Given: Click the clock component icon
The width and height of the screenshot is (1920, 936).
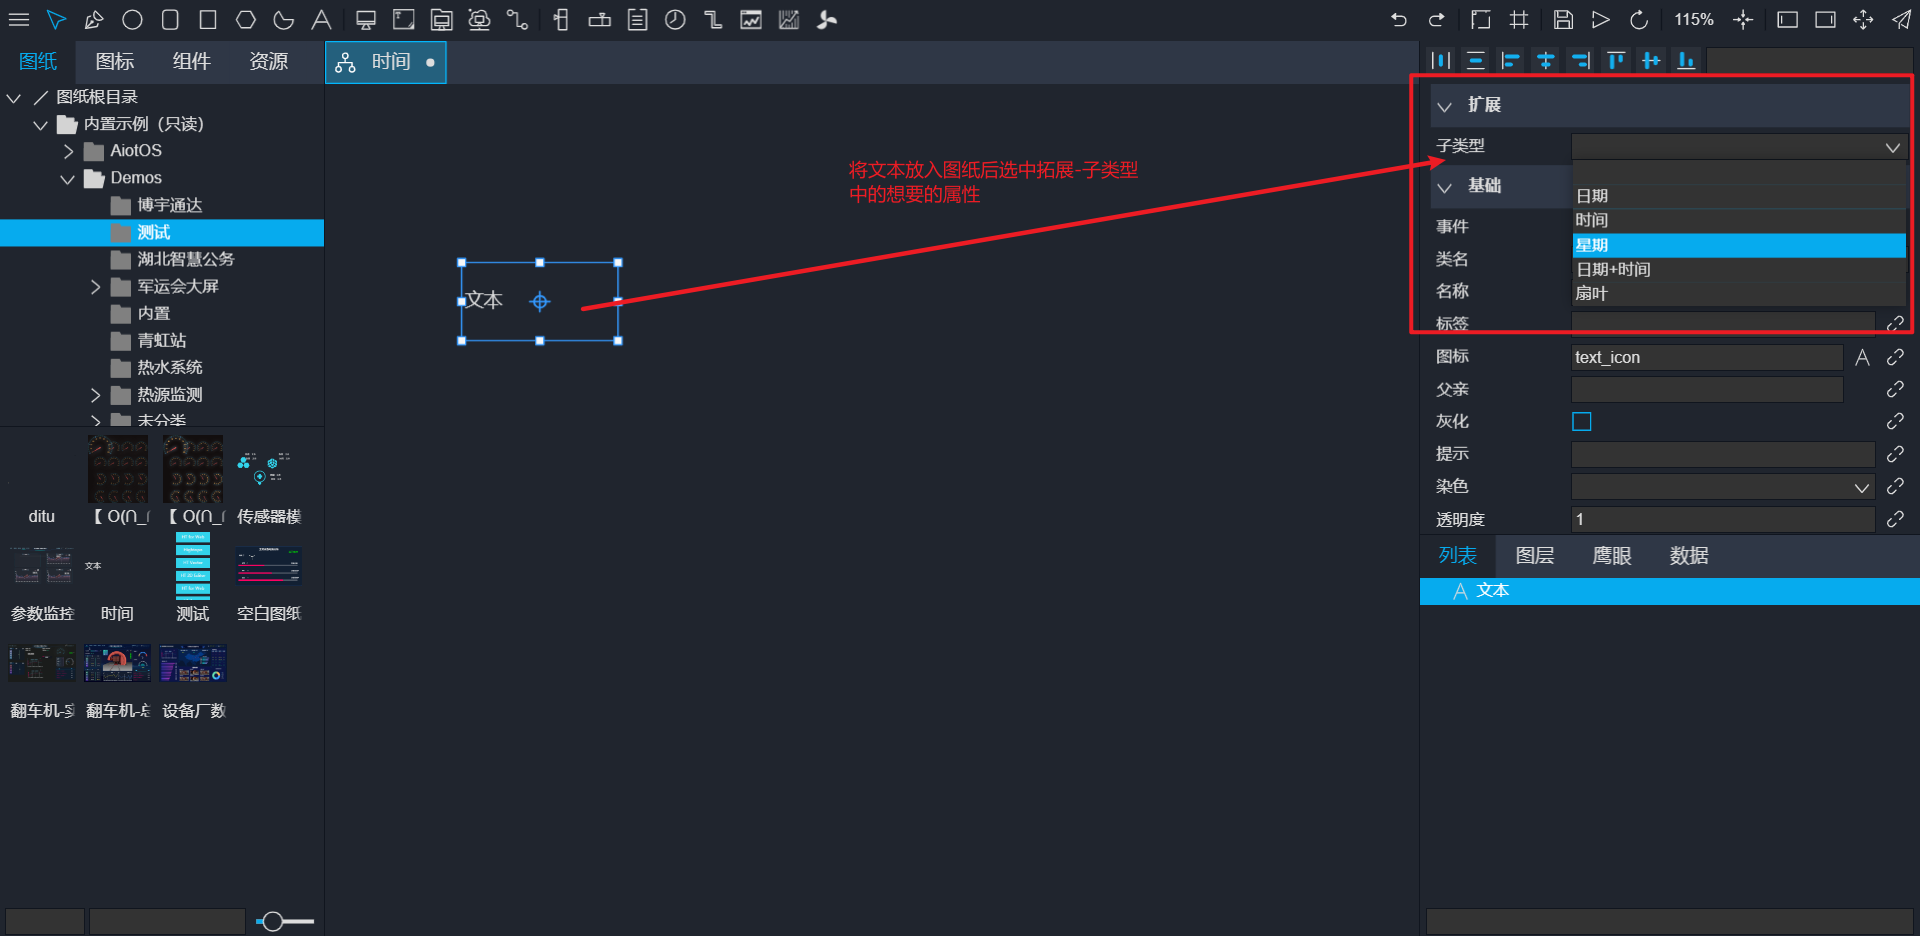Looking at the screenshot, I should pos(675,20).
